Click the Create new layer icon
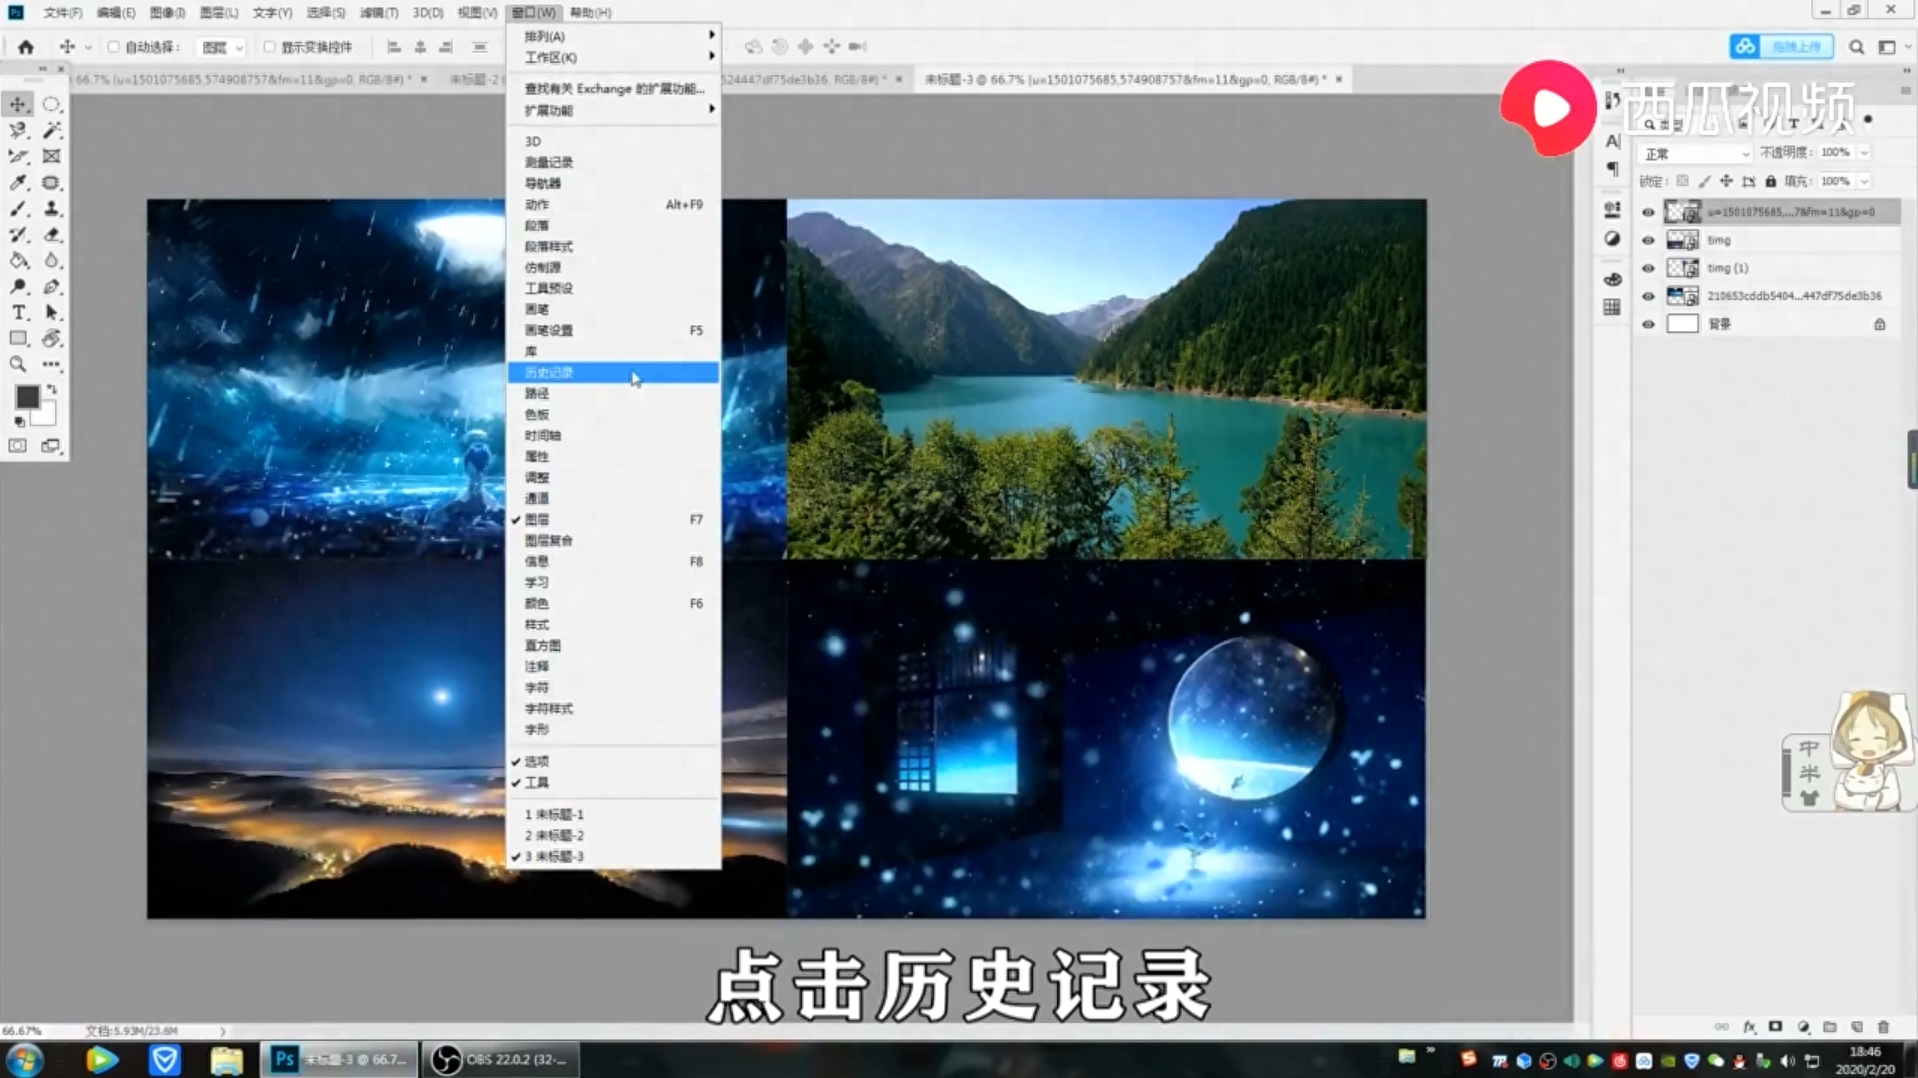 tap(1857, 1027)
